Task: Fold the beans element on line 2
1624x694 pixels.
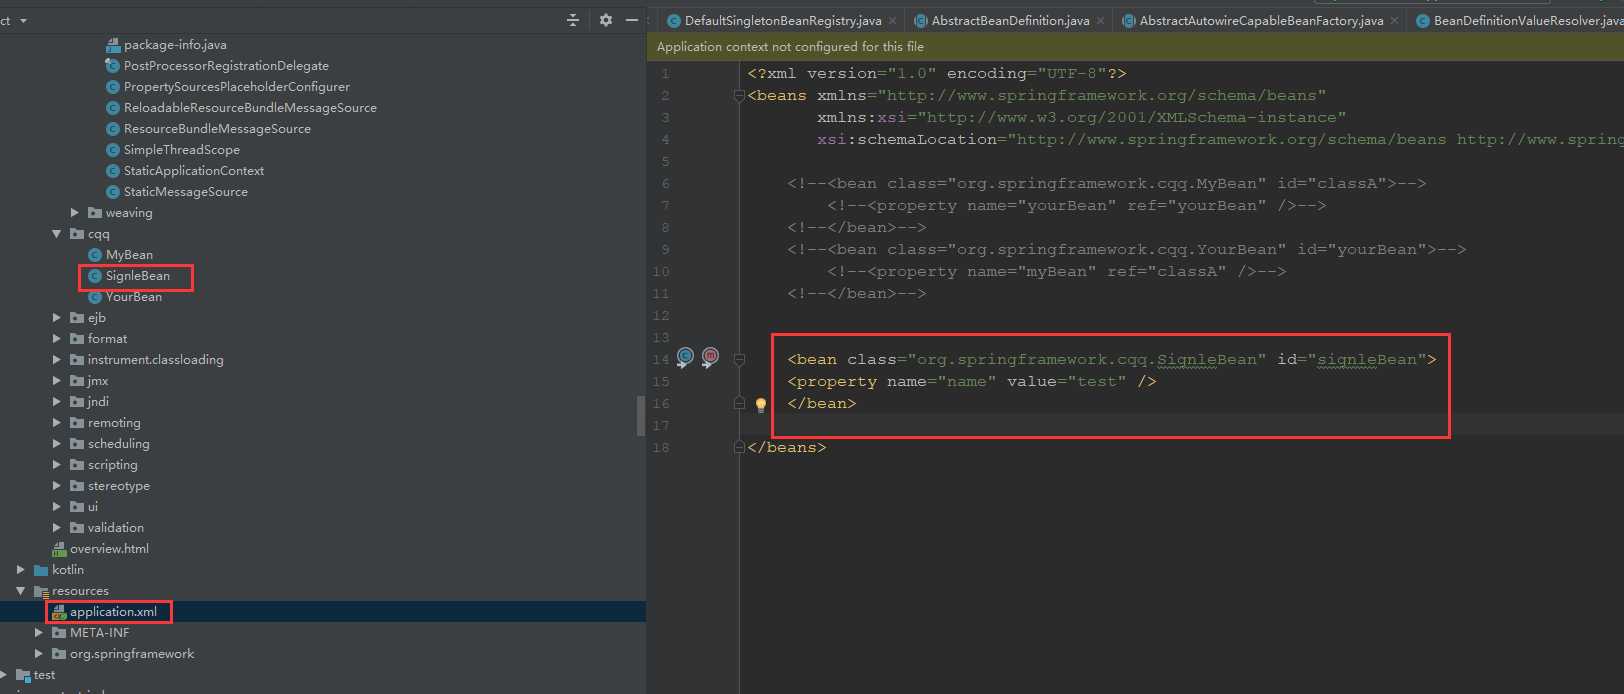Action: coord(739,96)
